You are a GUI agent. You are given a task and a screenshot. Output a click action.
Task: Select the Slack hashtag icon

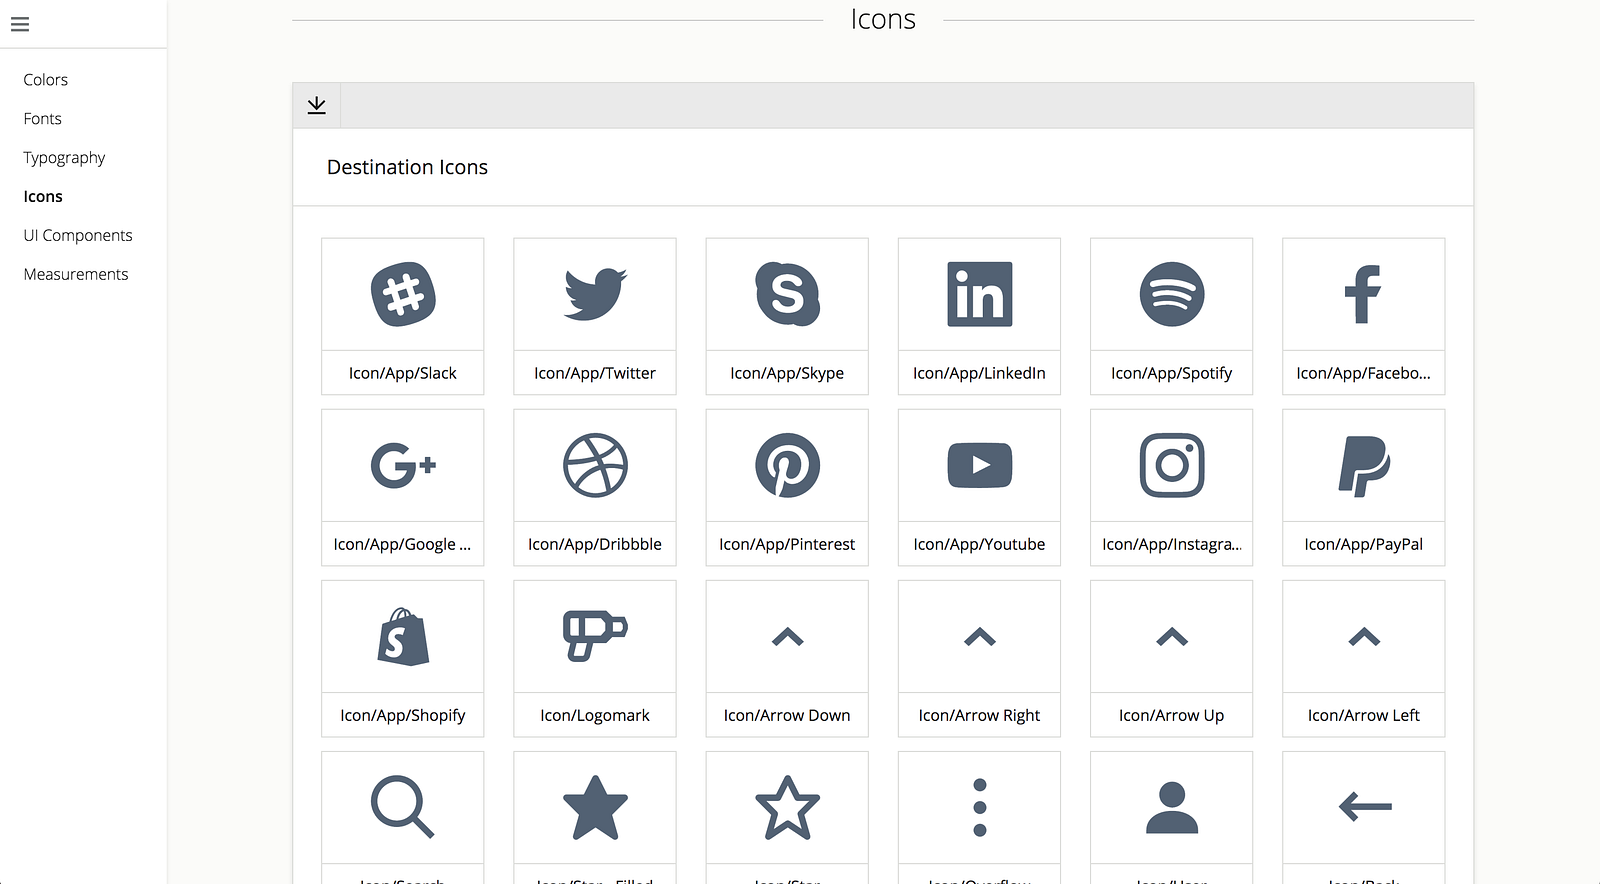(x=403, y=294)
